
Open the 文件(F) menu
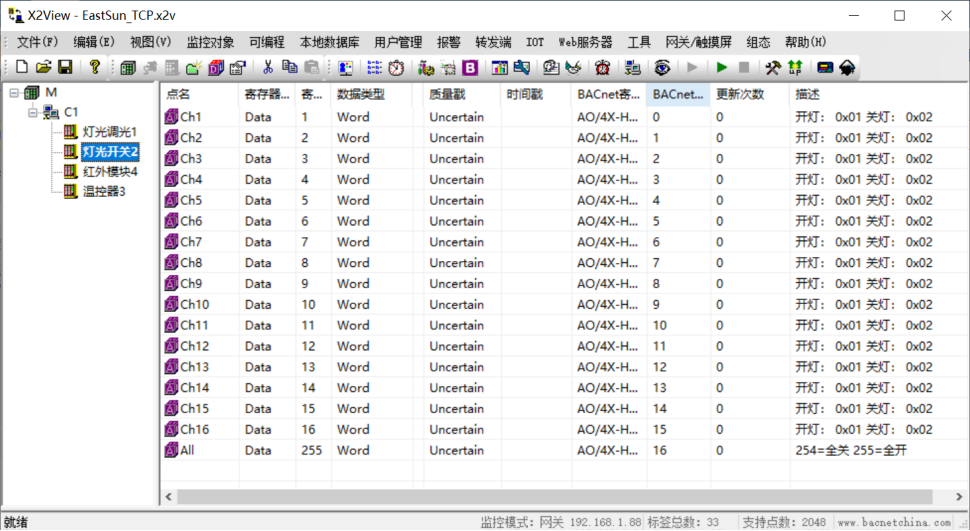click(x=37, y=42)
